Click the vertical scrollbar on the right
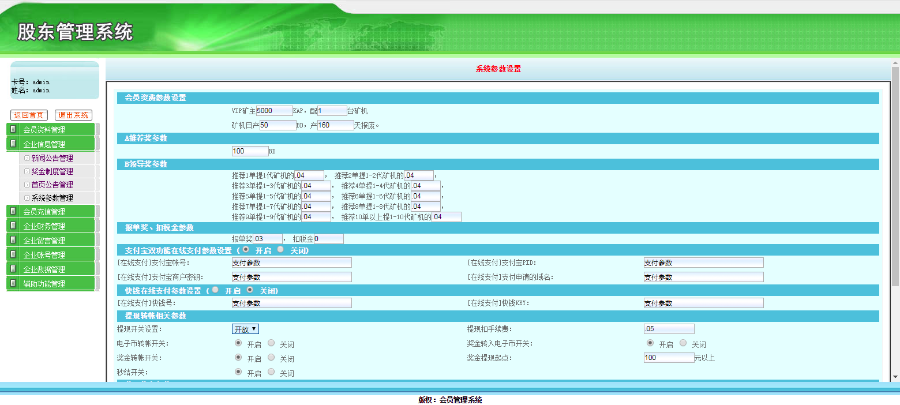The height and width of the screenshot is (405, 900). point(893,200)
